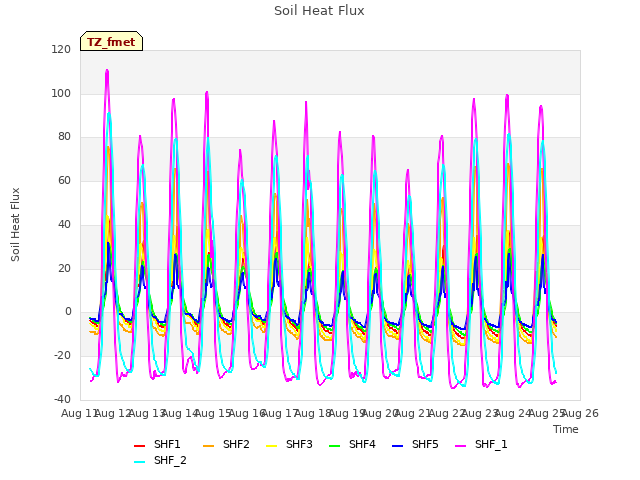Click the 120 y-axis tick label
This screenshot has width=640, height=480.
coord(61,49)
